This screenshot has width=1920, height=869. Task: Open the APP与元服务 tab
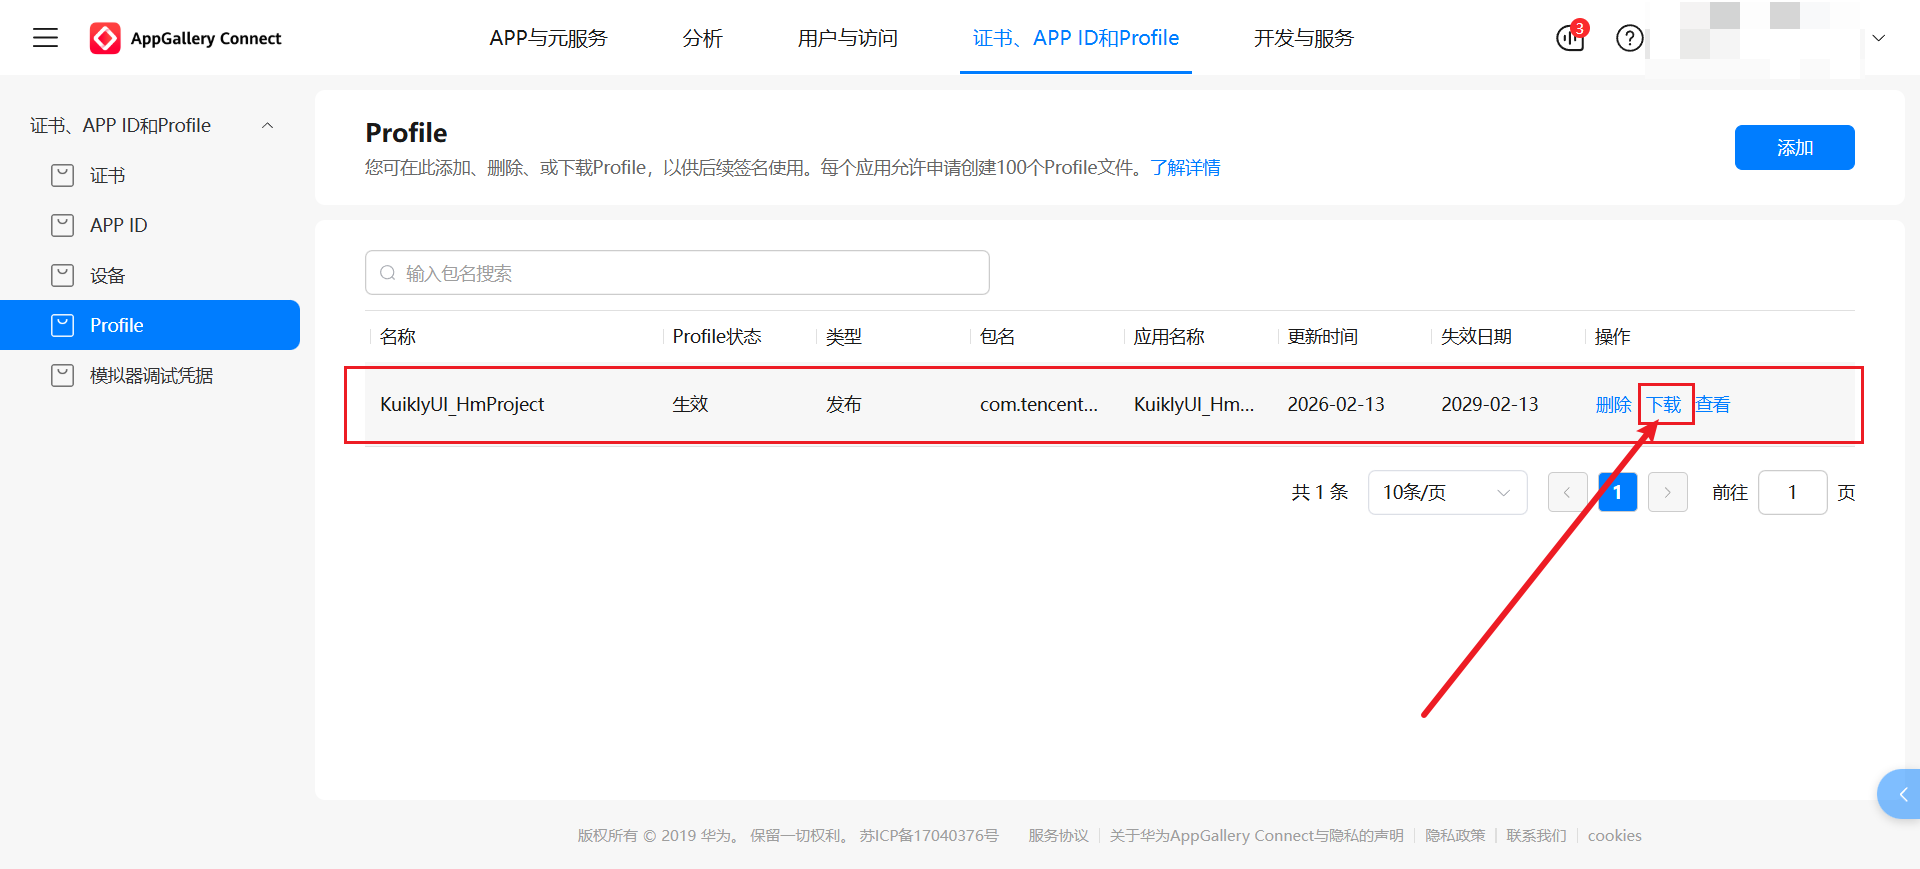pos(548,38)
